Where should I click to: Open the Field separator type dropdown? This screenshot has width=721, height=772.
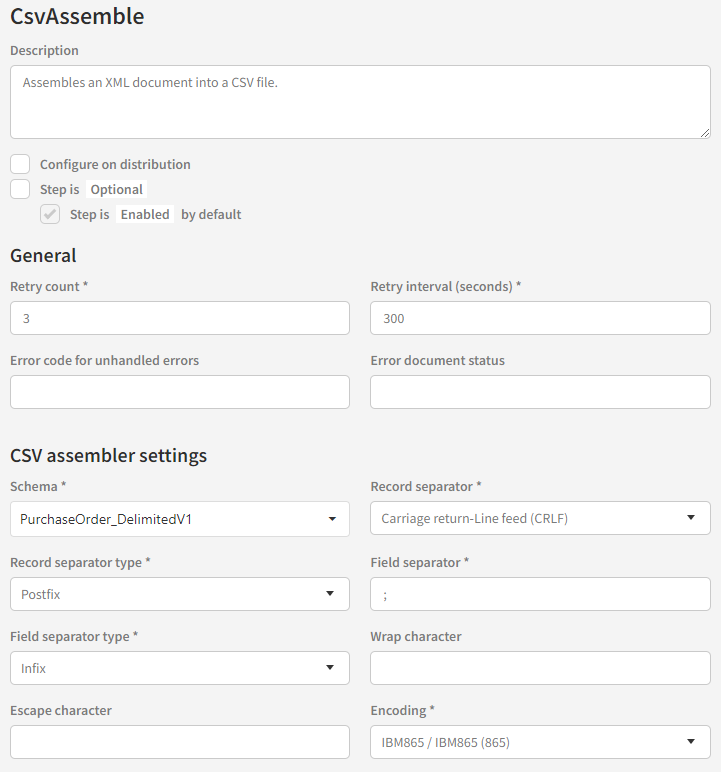coord(179,668)
